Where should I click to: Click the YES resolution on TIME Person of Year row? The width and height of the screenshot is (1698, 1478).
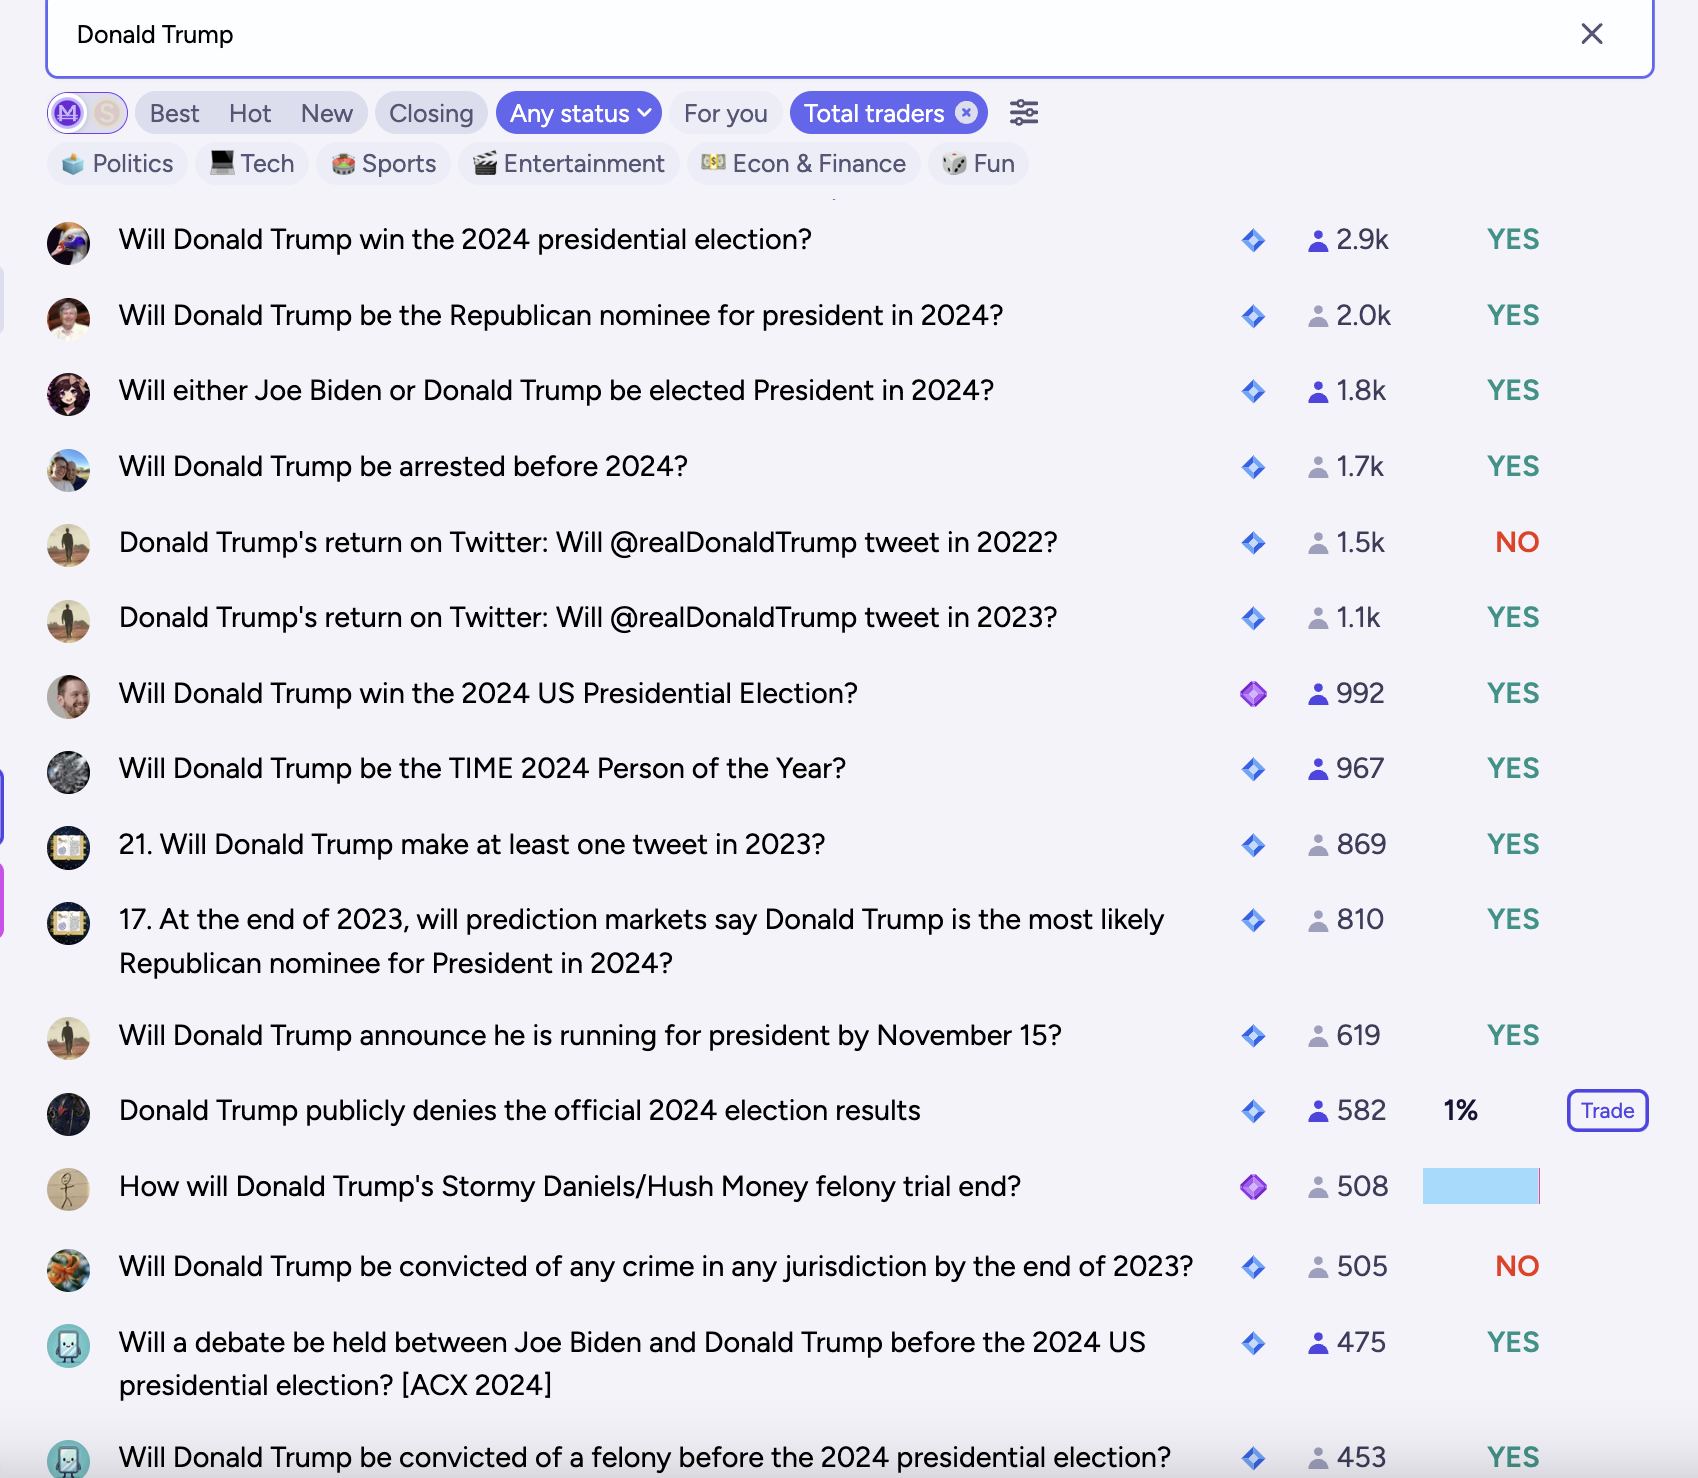[x=1513, y=769]
